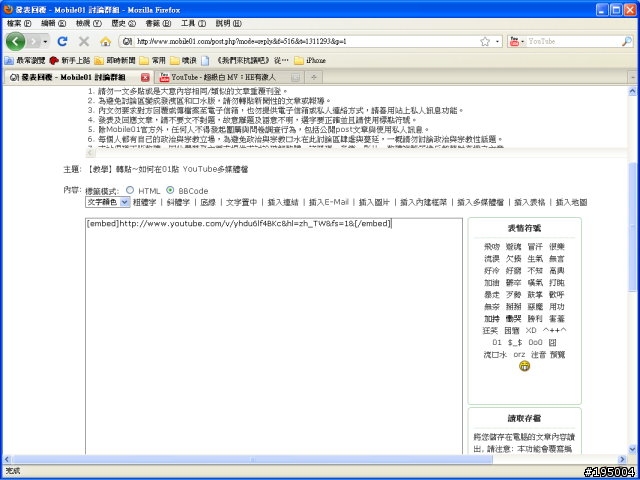Bookmark page with the star icon
The height and width of the screenshot is (480, 640).
click(485, 42)
